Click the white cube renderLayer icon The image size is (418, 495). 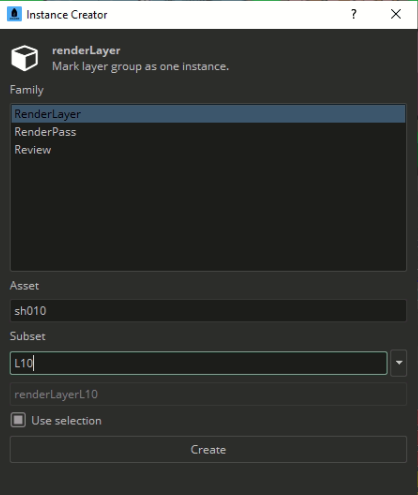pos(25,58)
